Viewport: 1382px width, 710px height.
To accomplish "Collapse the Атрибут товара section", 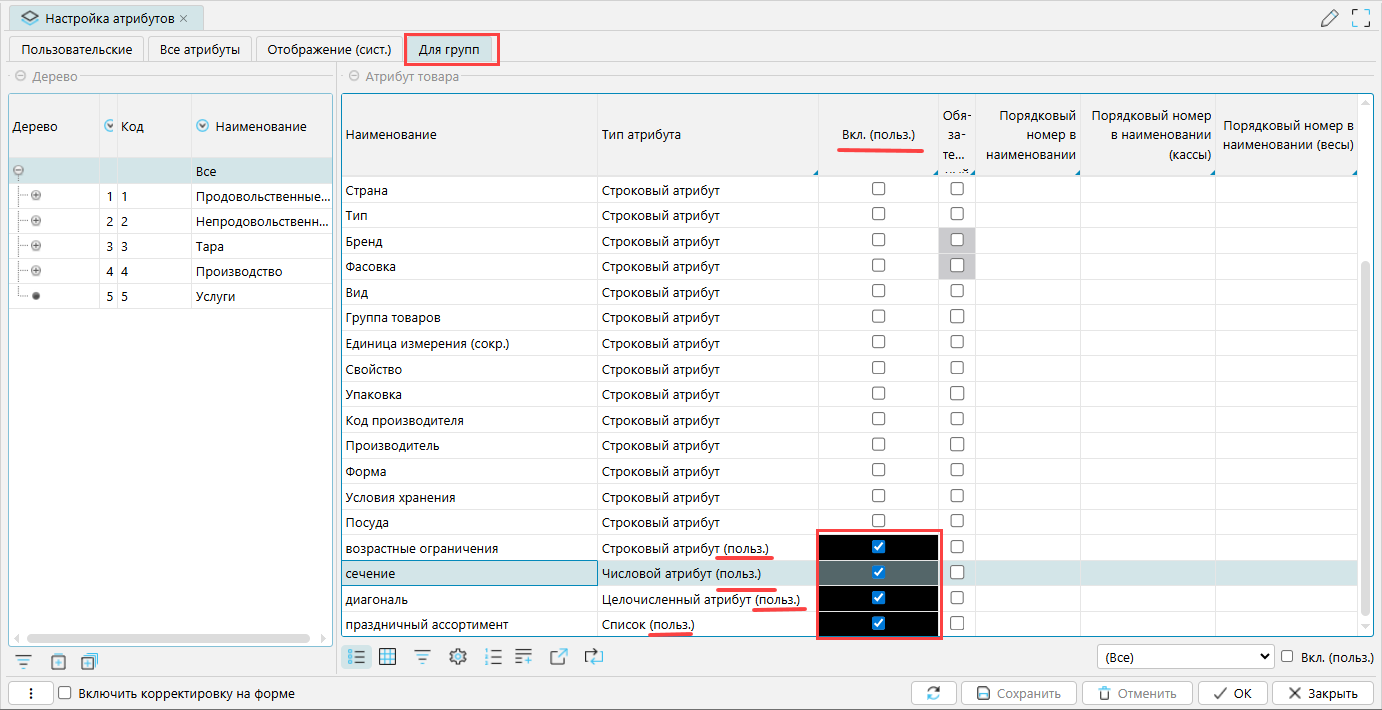I will click(x=353, y=76).
